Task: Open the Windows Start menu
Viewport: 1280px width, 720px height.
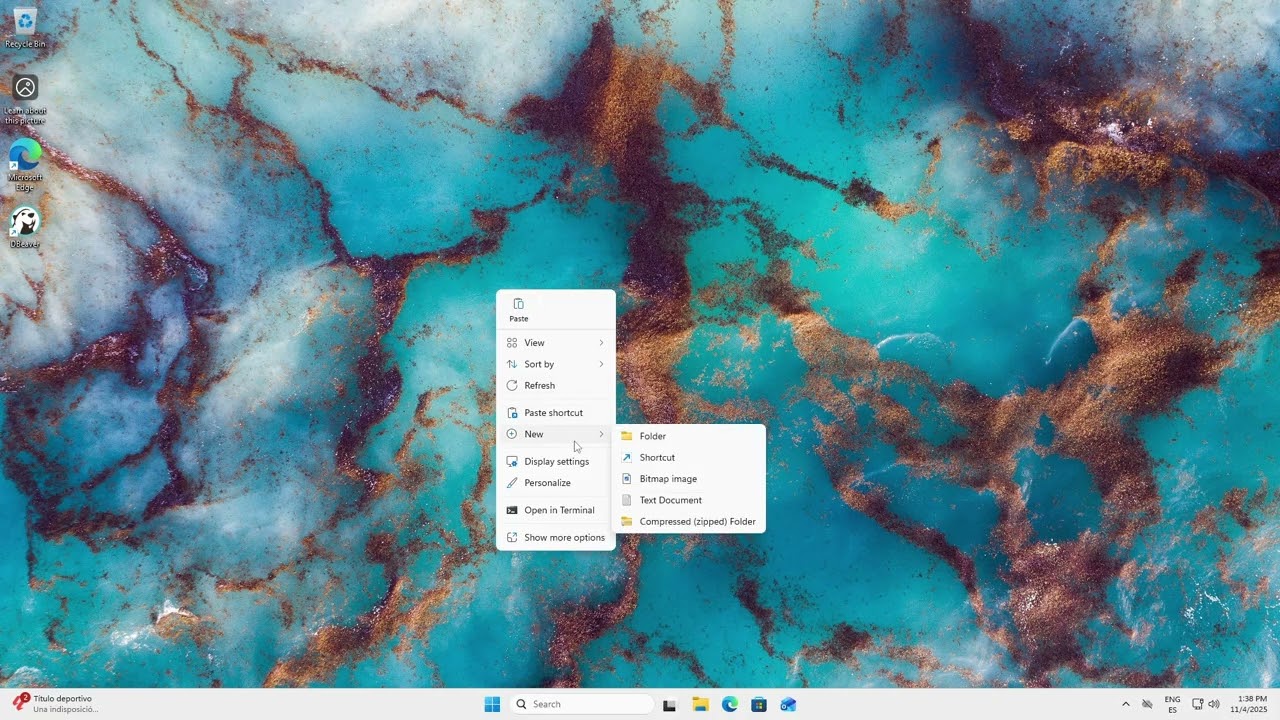Action: point(492,704)
